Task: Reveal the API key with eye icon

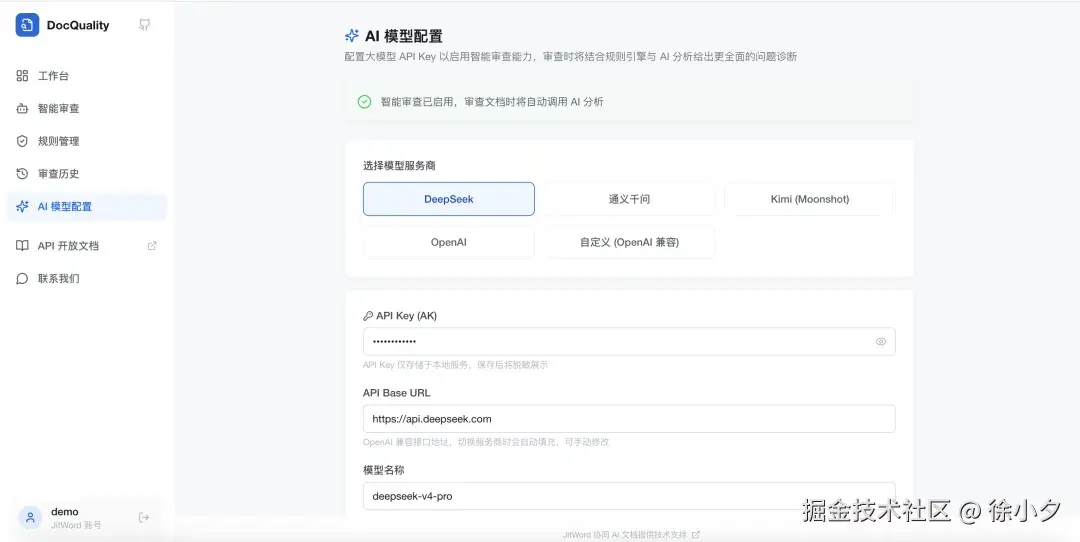Action: click(880, 342)
